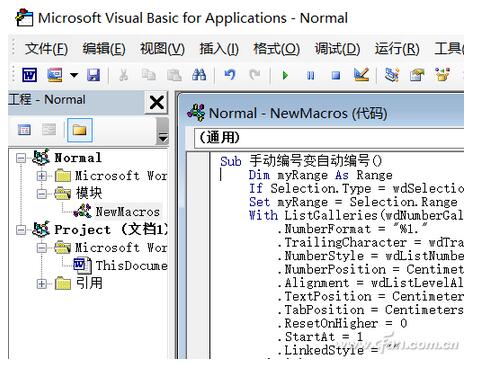Image resolution: width=479 pixels, height=365 pixels.
Task: Click the View Object icon in project panel
Action: [x=49, y=129]
